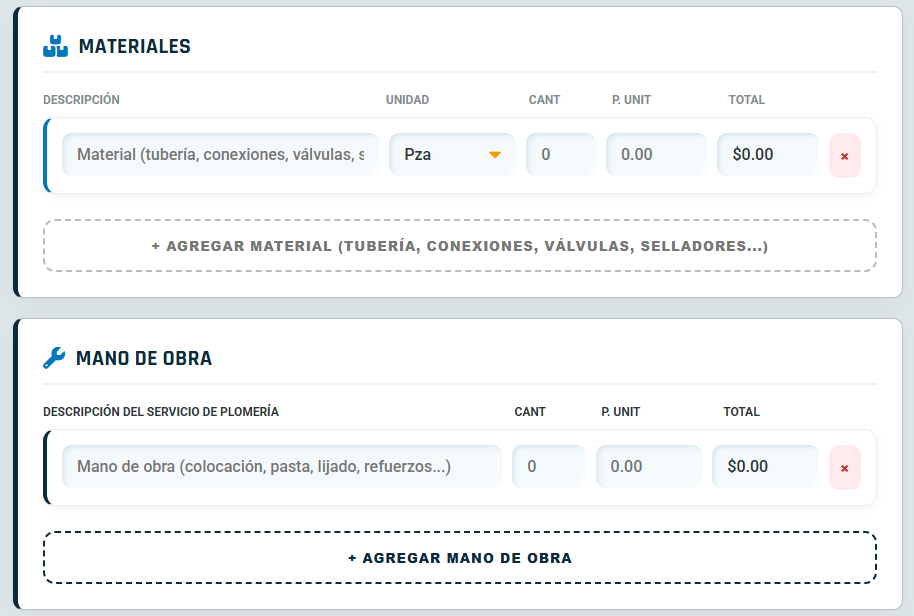914x616 pixels.
Task: Remove the material row with red X
Action: click(845, 156)
